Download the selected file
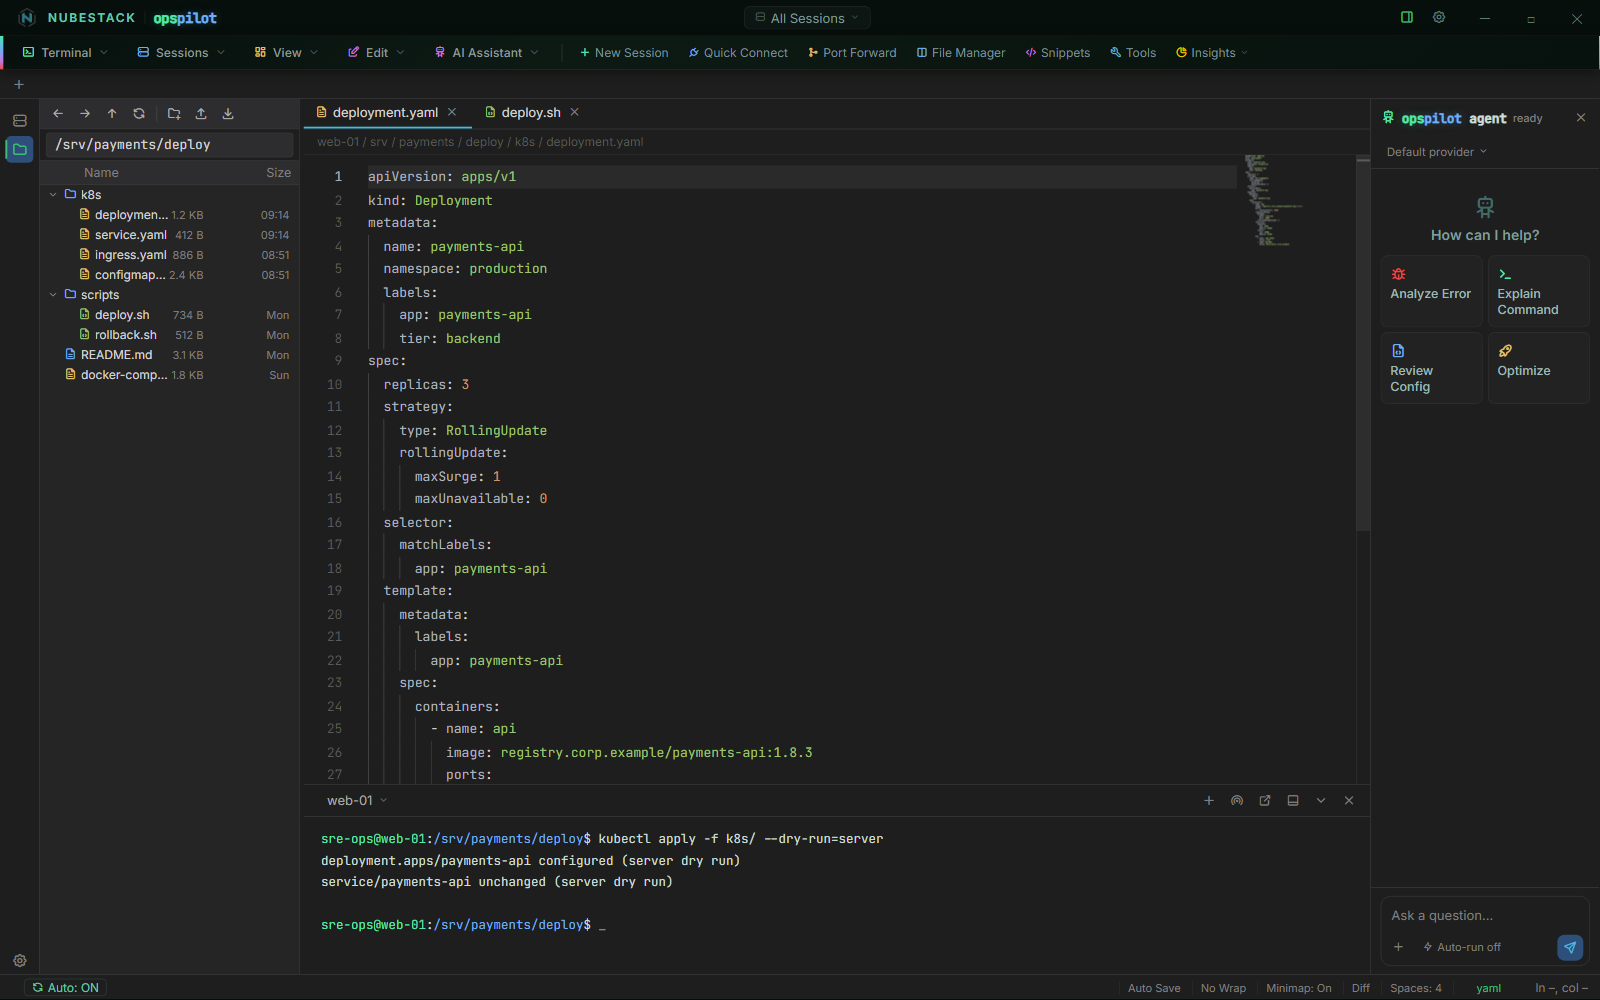This screenshot has width=1600, height=1000. point(228,114)
